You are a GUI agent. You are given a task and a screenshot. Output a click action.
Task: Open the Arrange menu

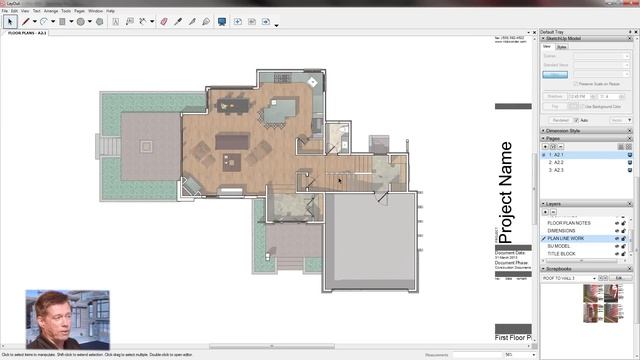(x=51, y=11)
